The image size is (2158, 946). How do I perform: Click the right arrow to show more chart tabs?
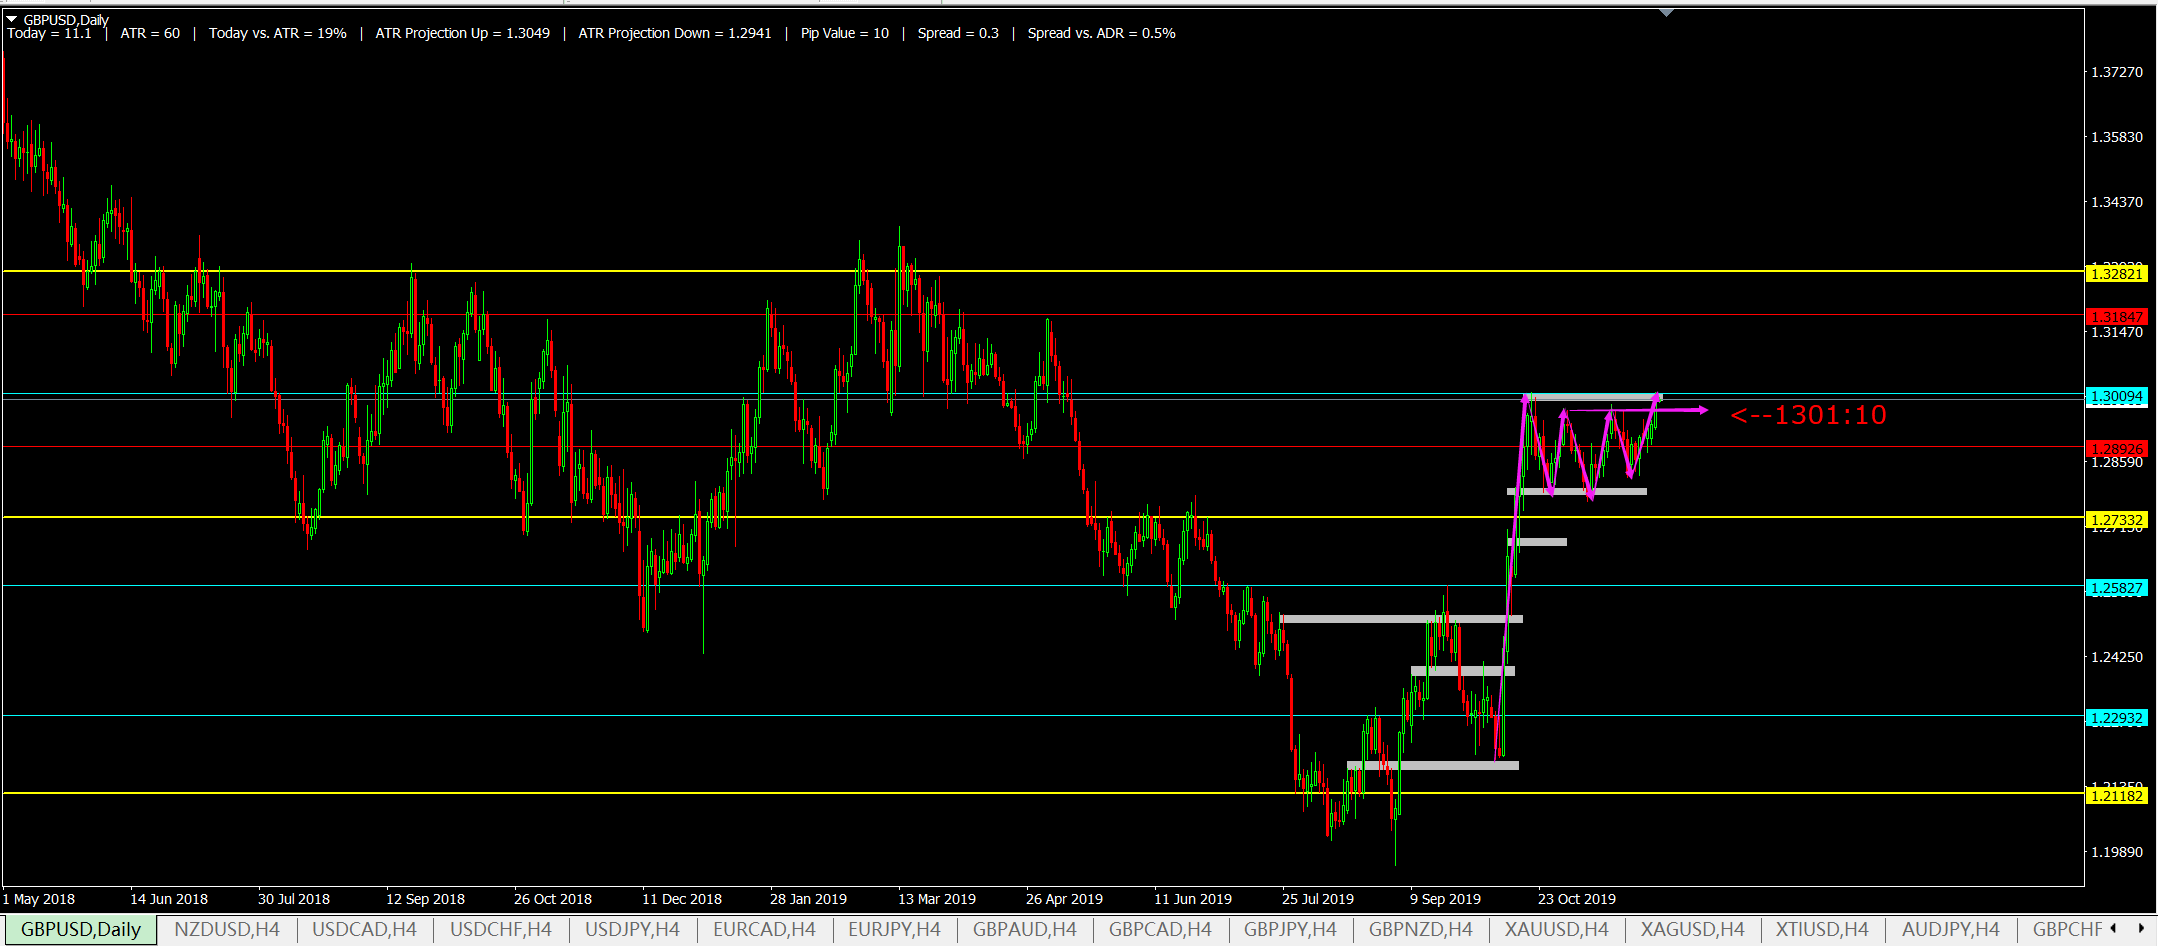2140,928
